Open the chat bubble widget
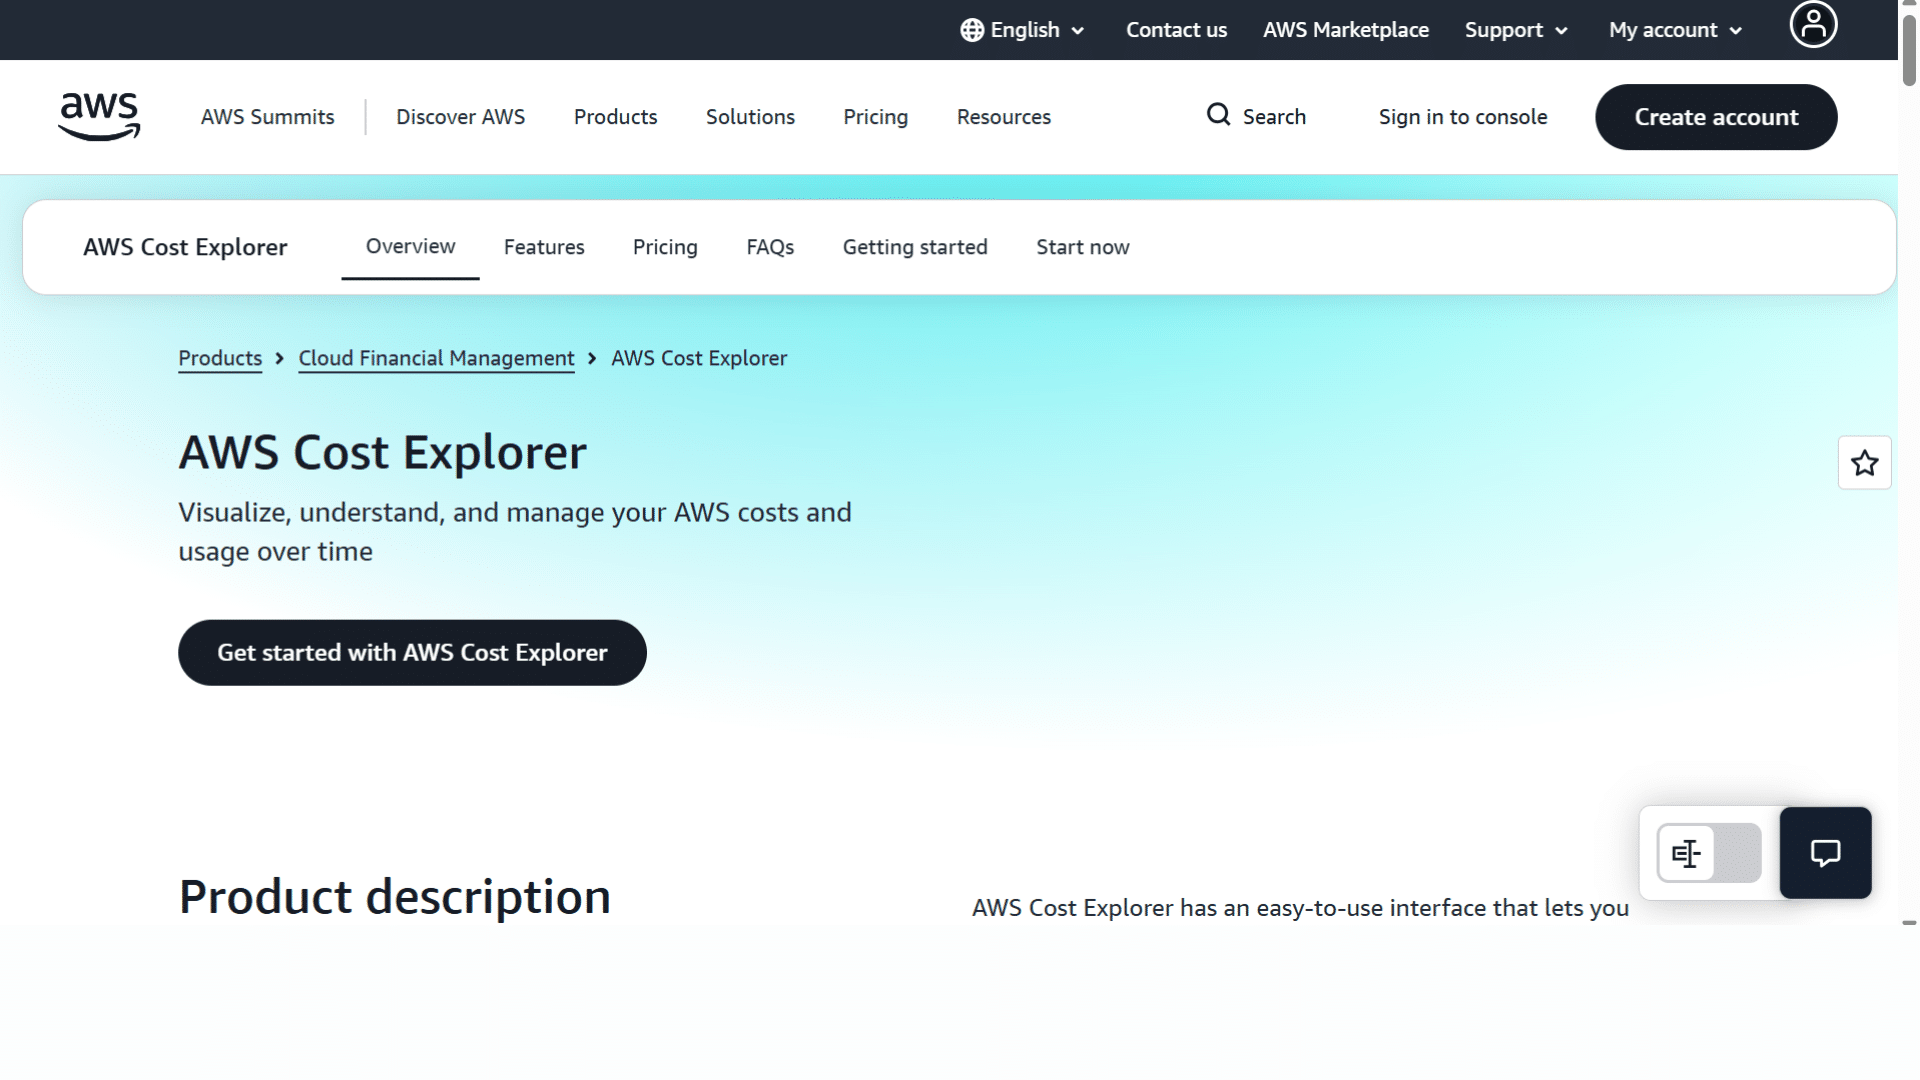Image resolution: width=1920 pixels, height=1080 pixels. (x=1825, y=853)
